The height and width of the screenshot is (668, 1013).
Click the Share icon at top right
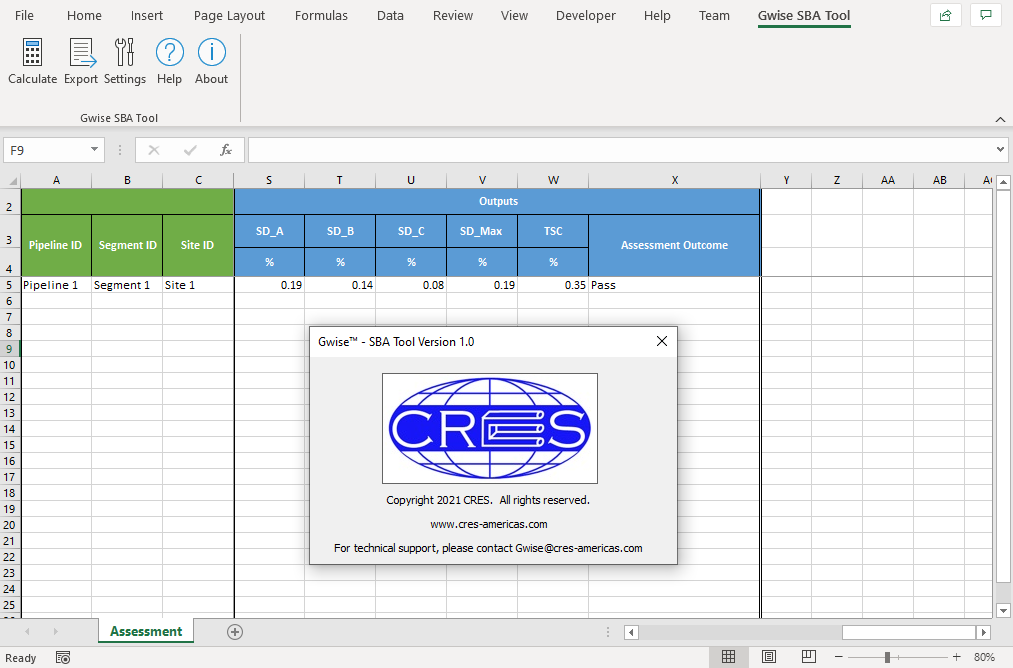pos(945,16)
